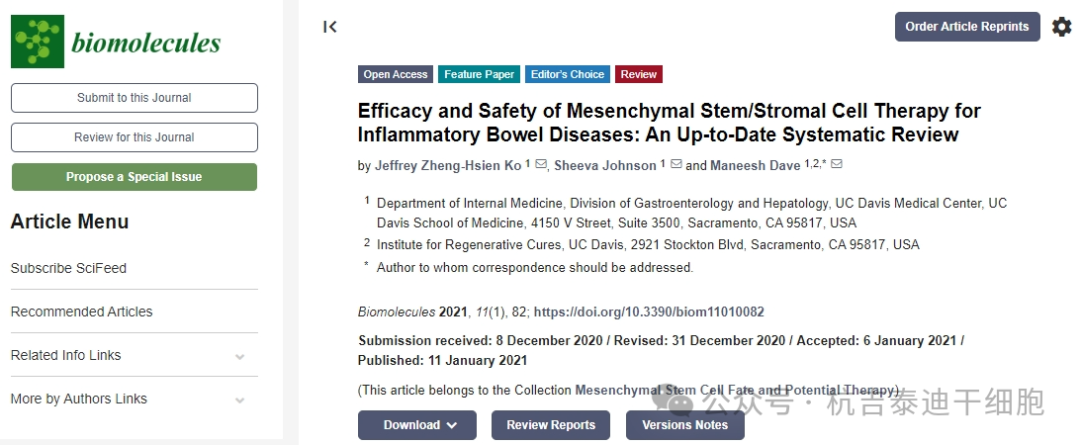Viewport: 1080px width, 445px height.
Task: Click author name Maneesh Dave
Action: coord(755,165)
